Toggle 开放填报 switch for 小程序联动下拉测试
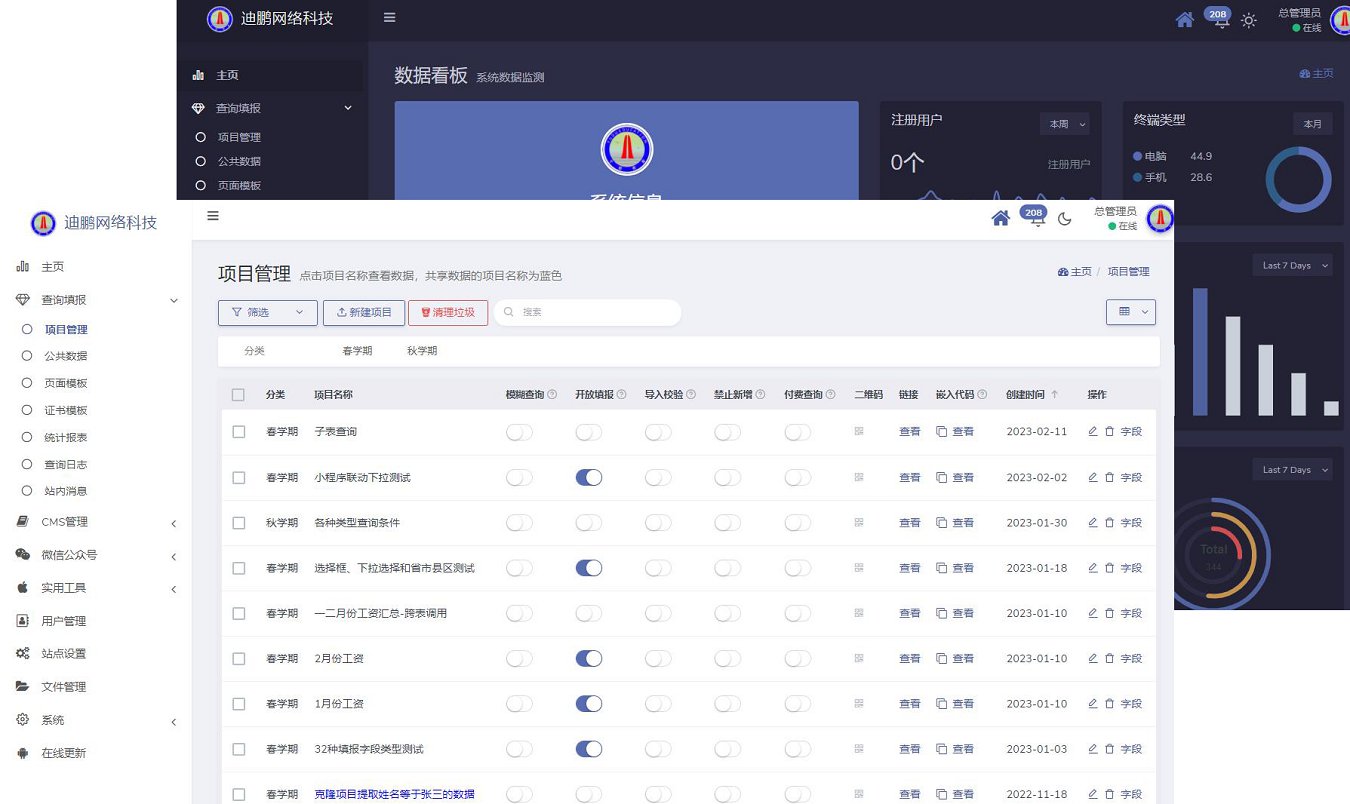 [589, 477]
